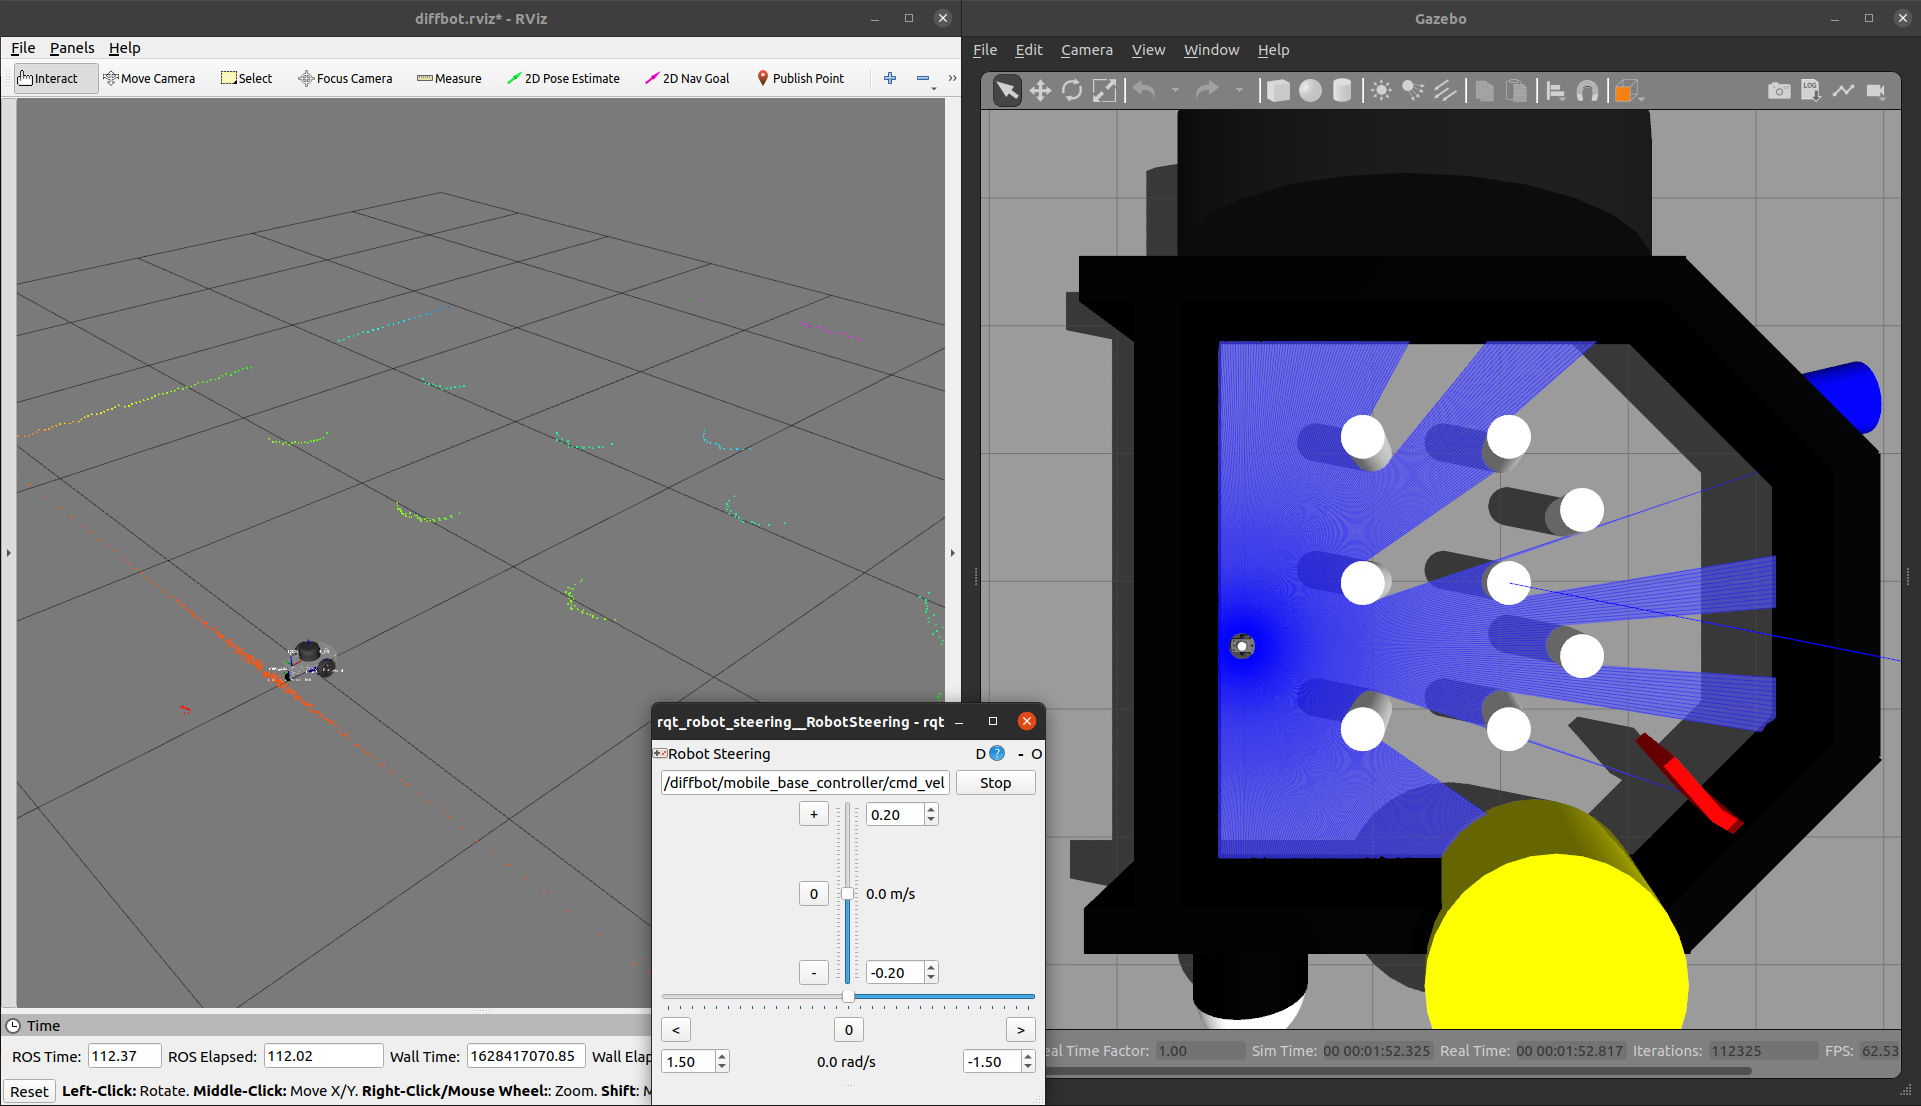Open the Panels menu in RViz
Screen dimensions: 1921x1106
coord(72,47)
